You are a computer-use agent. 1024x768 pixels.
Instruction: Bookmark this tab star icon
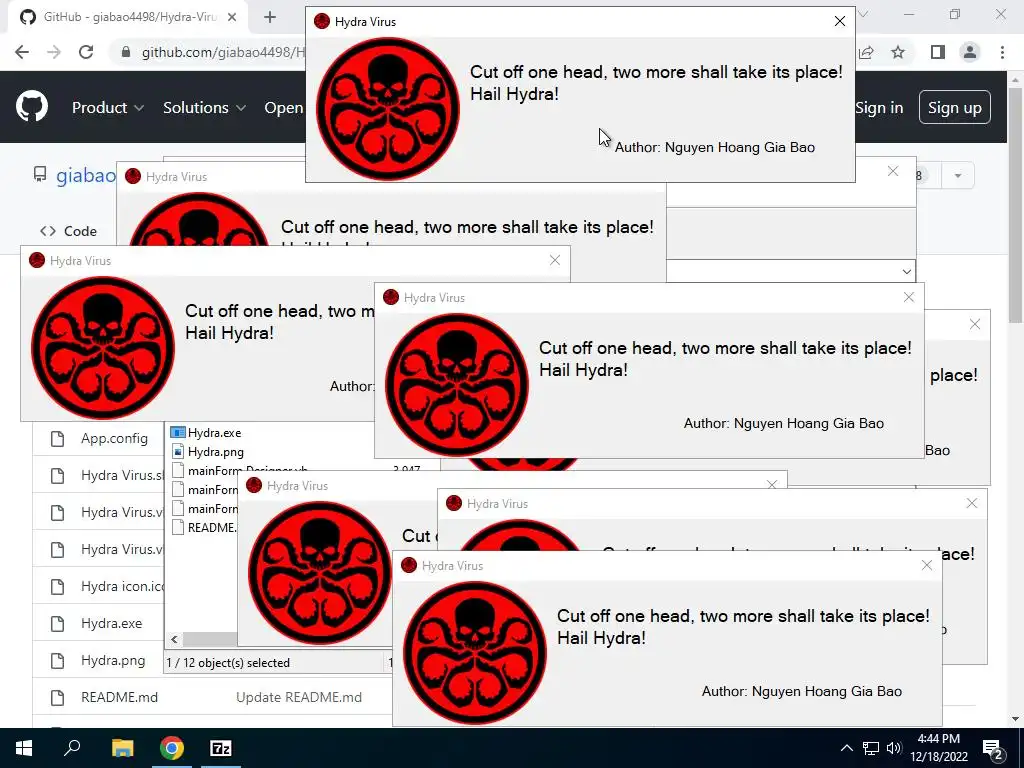coord(898,52)
